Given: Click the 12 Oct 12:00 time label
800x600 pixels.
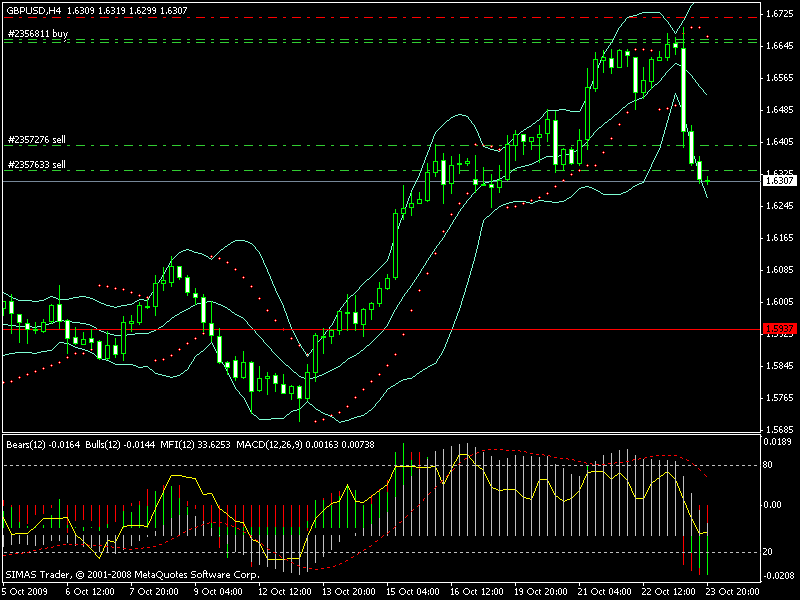Looking at the screenshot, I should 281,591.
